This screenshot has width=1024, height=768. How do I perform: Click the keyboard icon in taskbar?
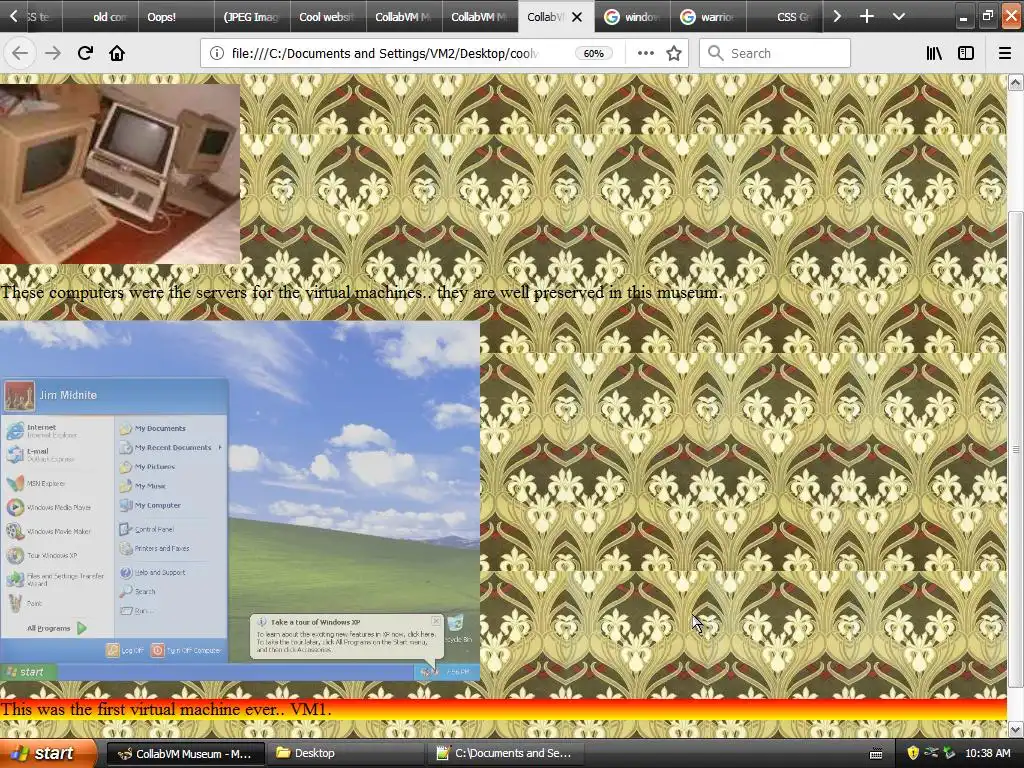pyautogui.click(x=876, y=754)
